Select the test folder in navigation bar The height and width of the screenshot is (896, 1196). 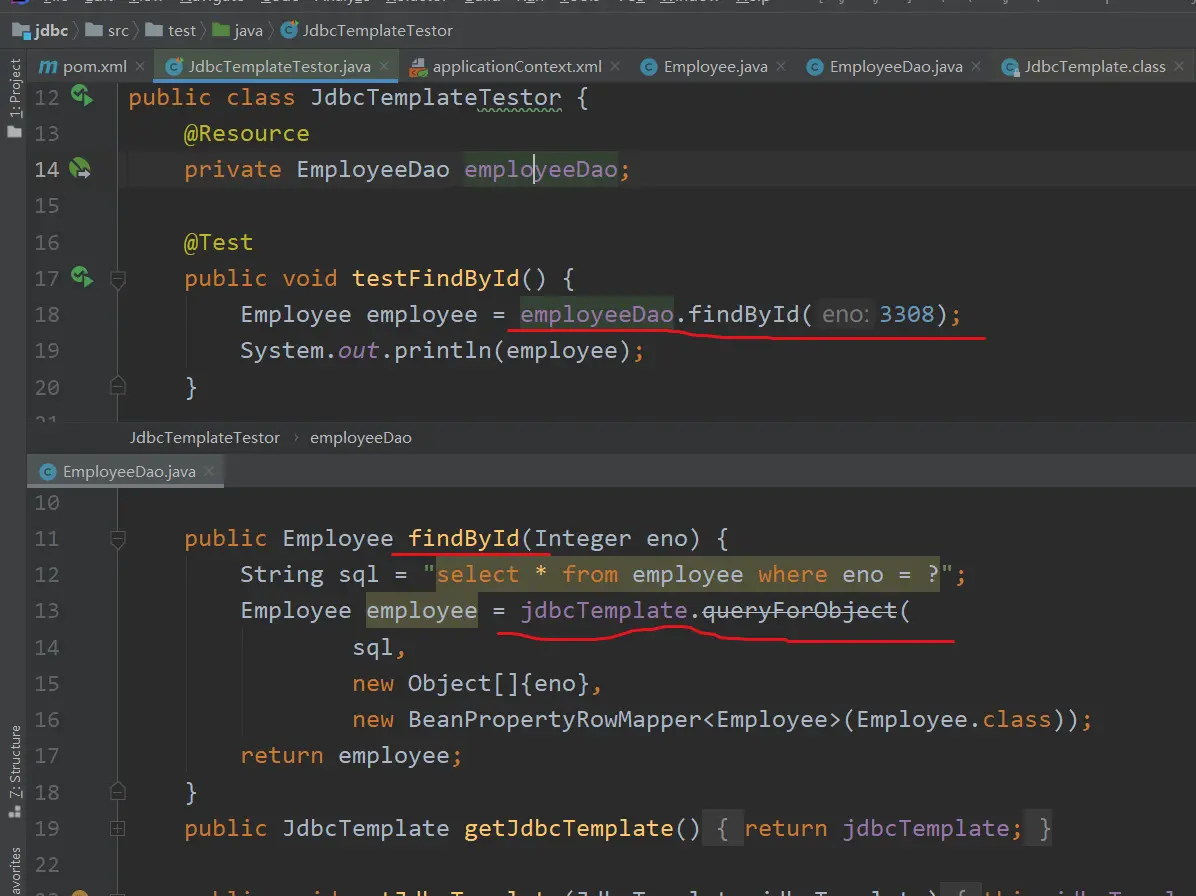[x=181, y=30]
